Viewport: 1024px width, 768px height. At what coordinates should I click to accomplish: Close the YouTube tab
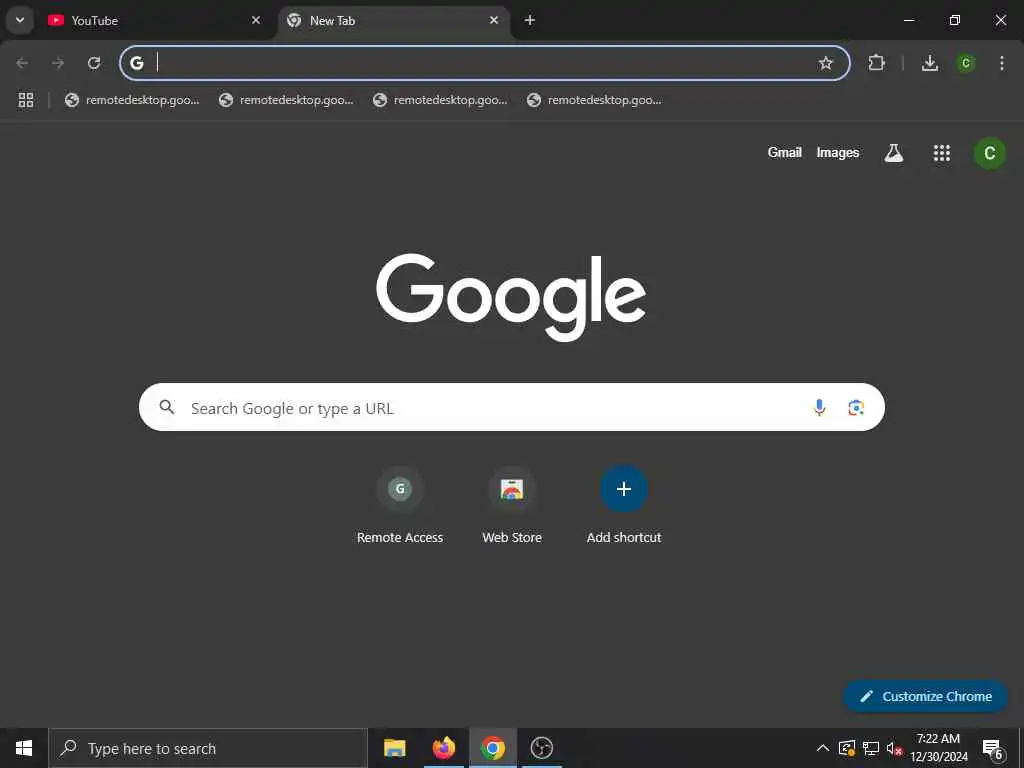click(x=256, y=20)
